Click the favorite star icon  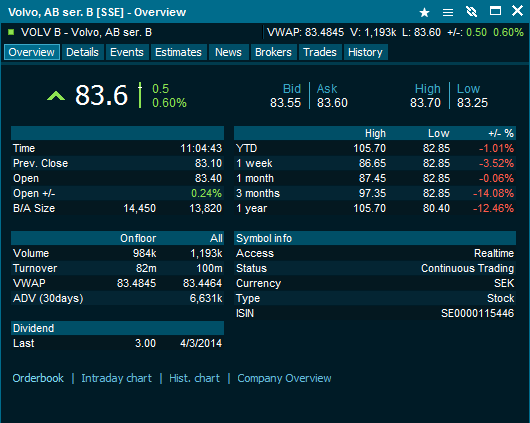[x=424, y=13]
